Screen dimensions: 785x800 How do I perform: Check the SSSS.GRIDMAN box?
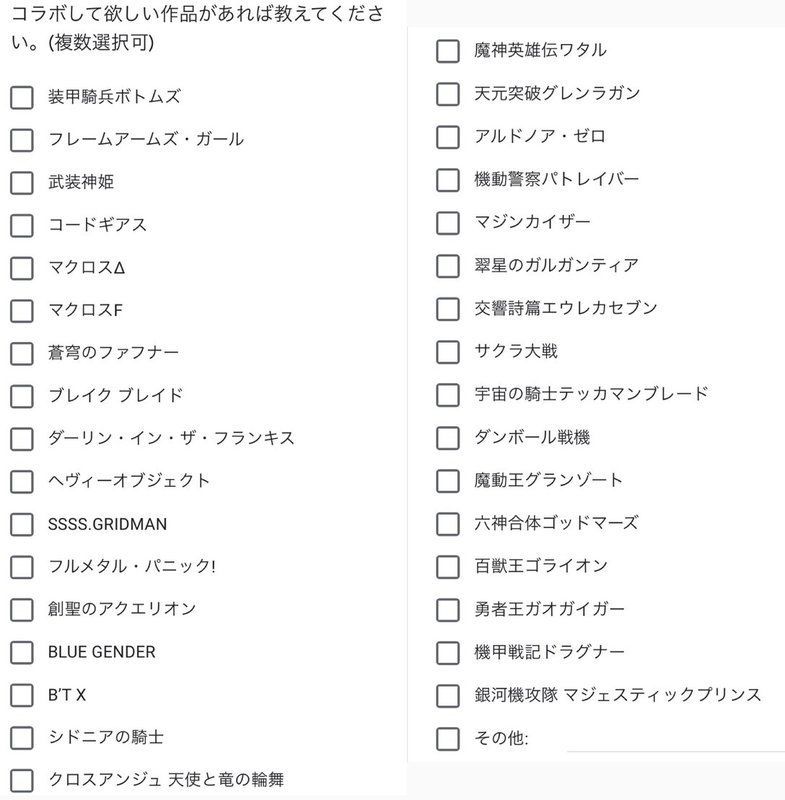pyautogui.click(x=22, y=524)
